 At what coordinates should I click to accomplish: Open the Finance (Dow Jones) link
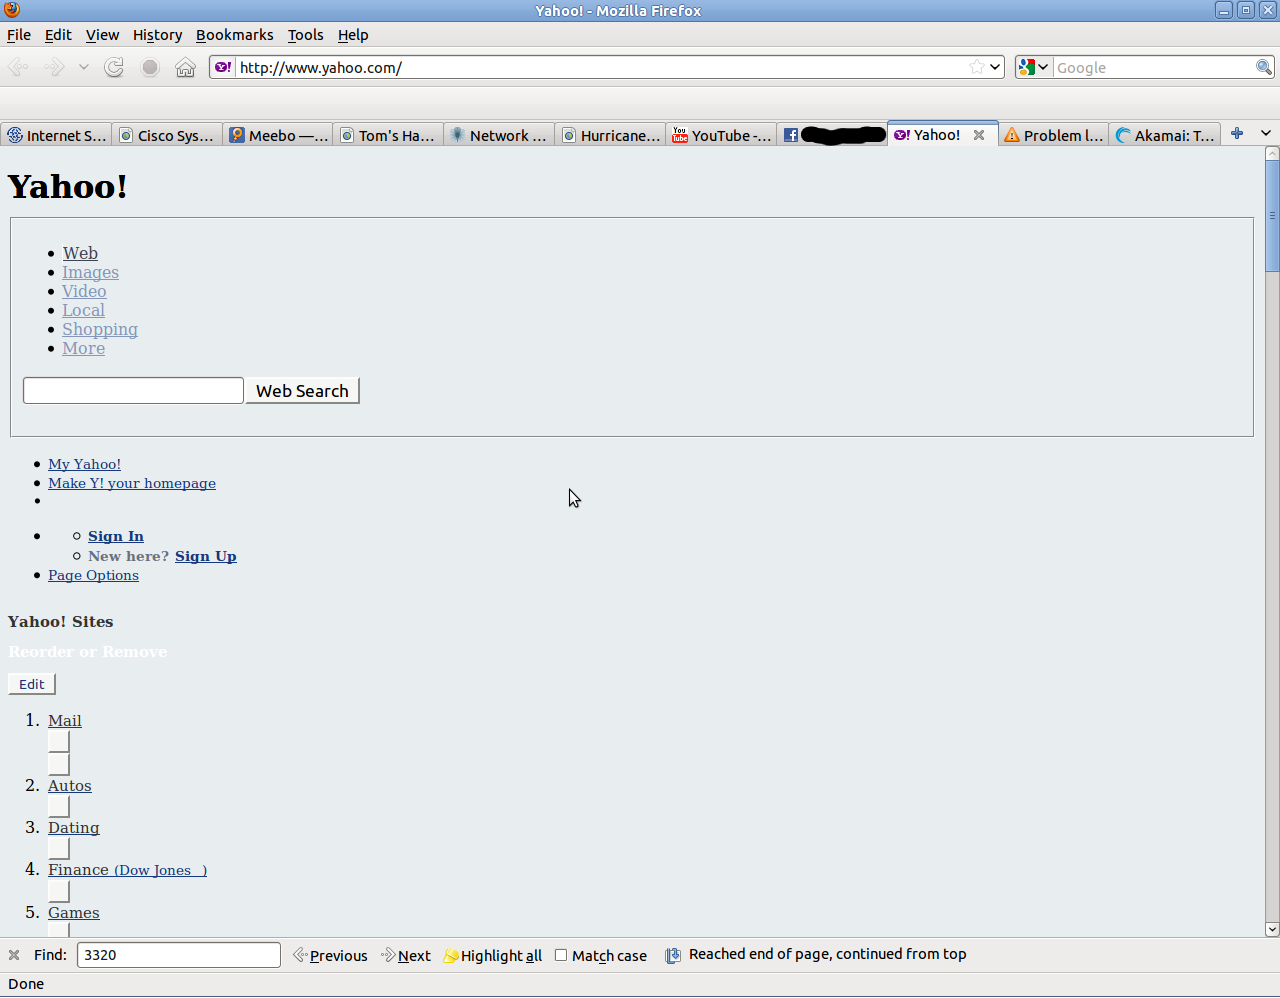pyautogui.click(x=127, y=870)
